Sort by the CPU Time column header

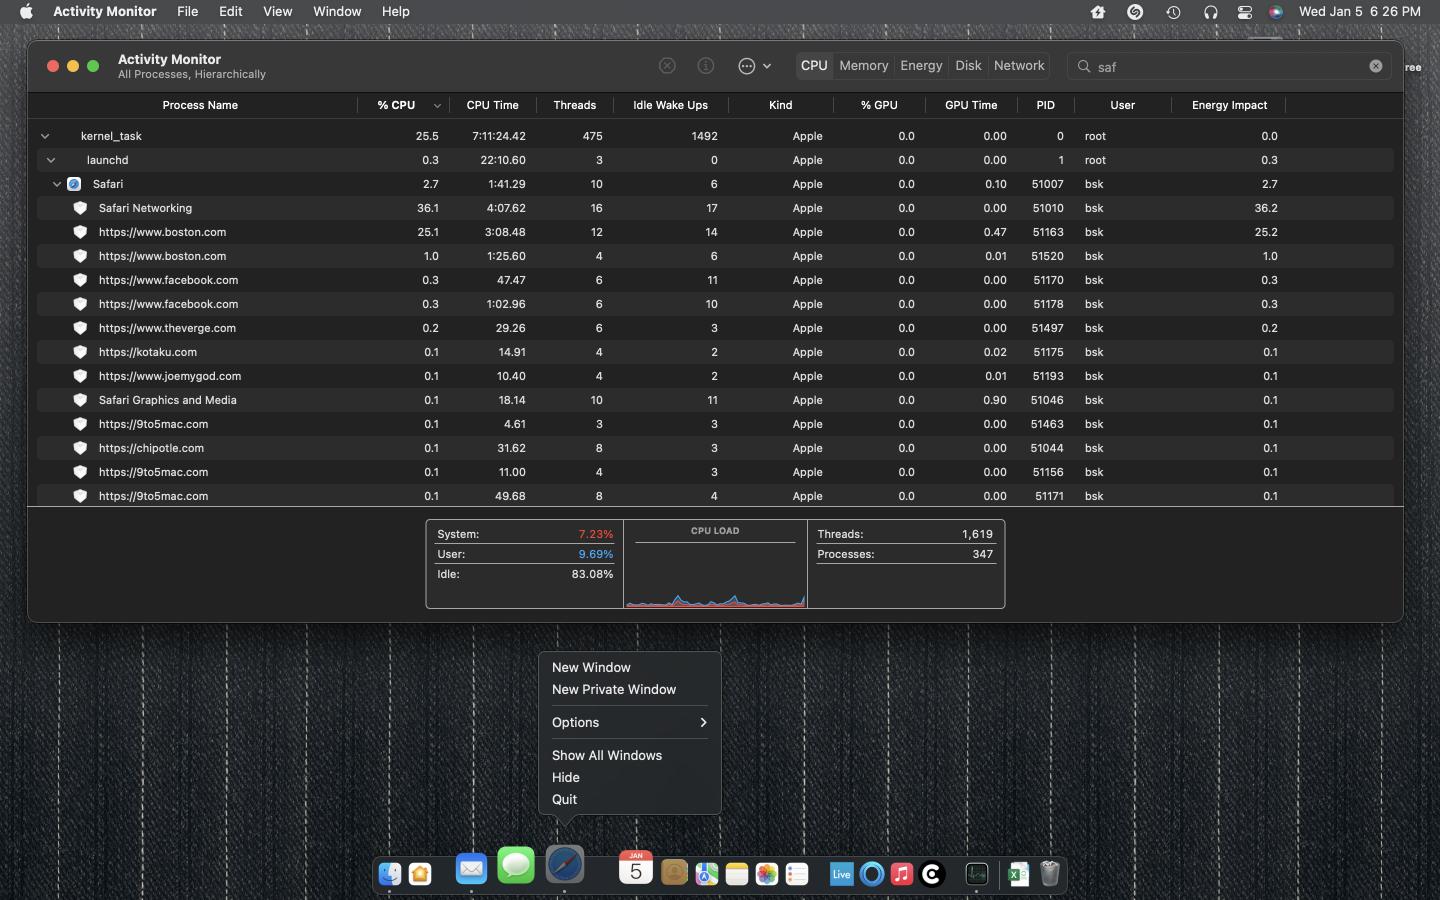click(492, 105)
